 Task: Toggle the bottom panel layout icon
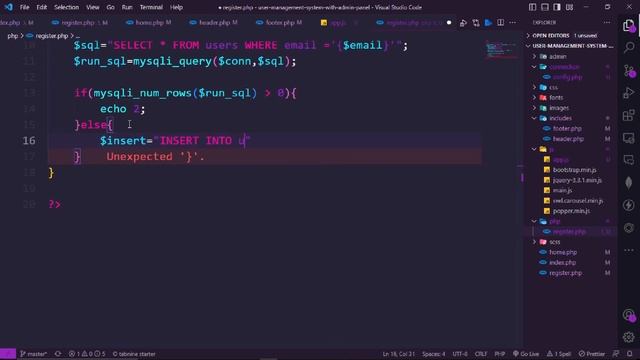[x=544, y=7]
